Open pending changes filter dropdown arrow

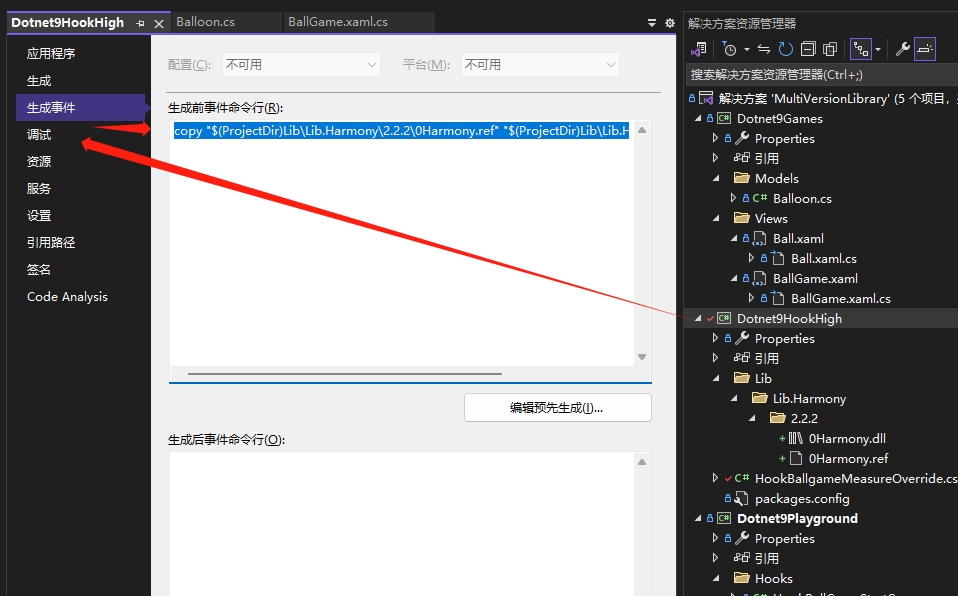747,50
